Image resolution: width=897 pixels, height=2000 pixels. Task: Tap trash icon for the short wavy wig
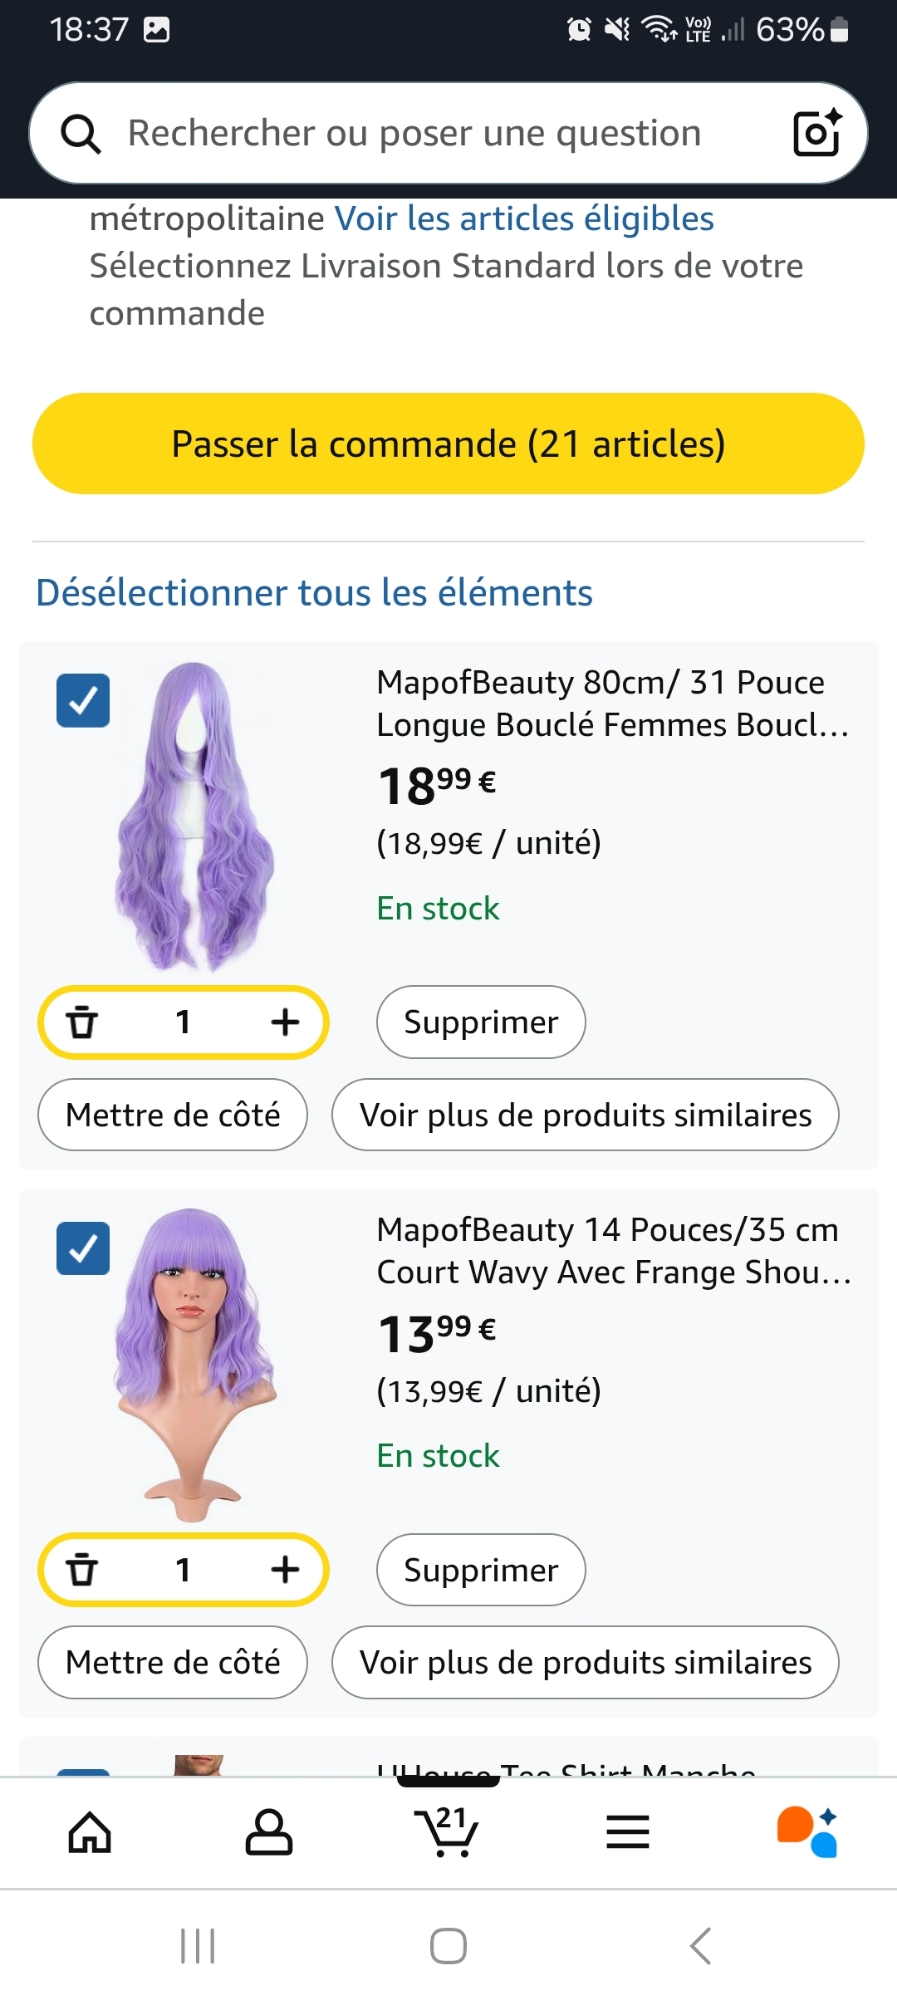82,1570
